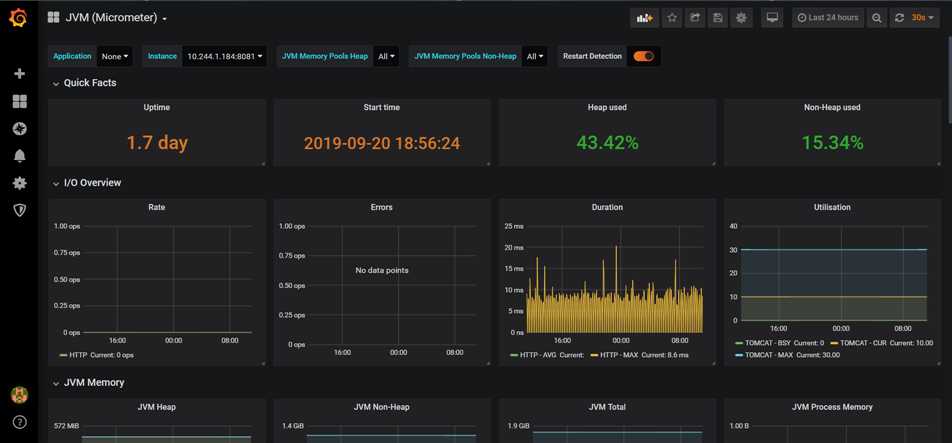Click the JVM Memory Pools Heap label
The height and width of the screenshot is (443, 952).
(324, 56)
